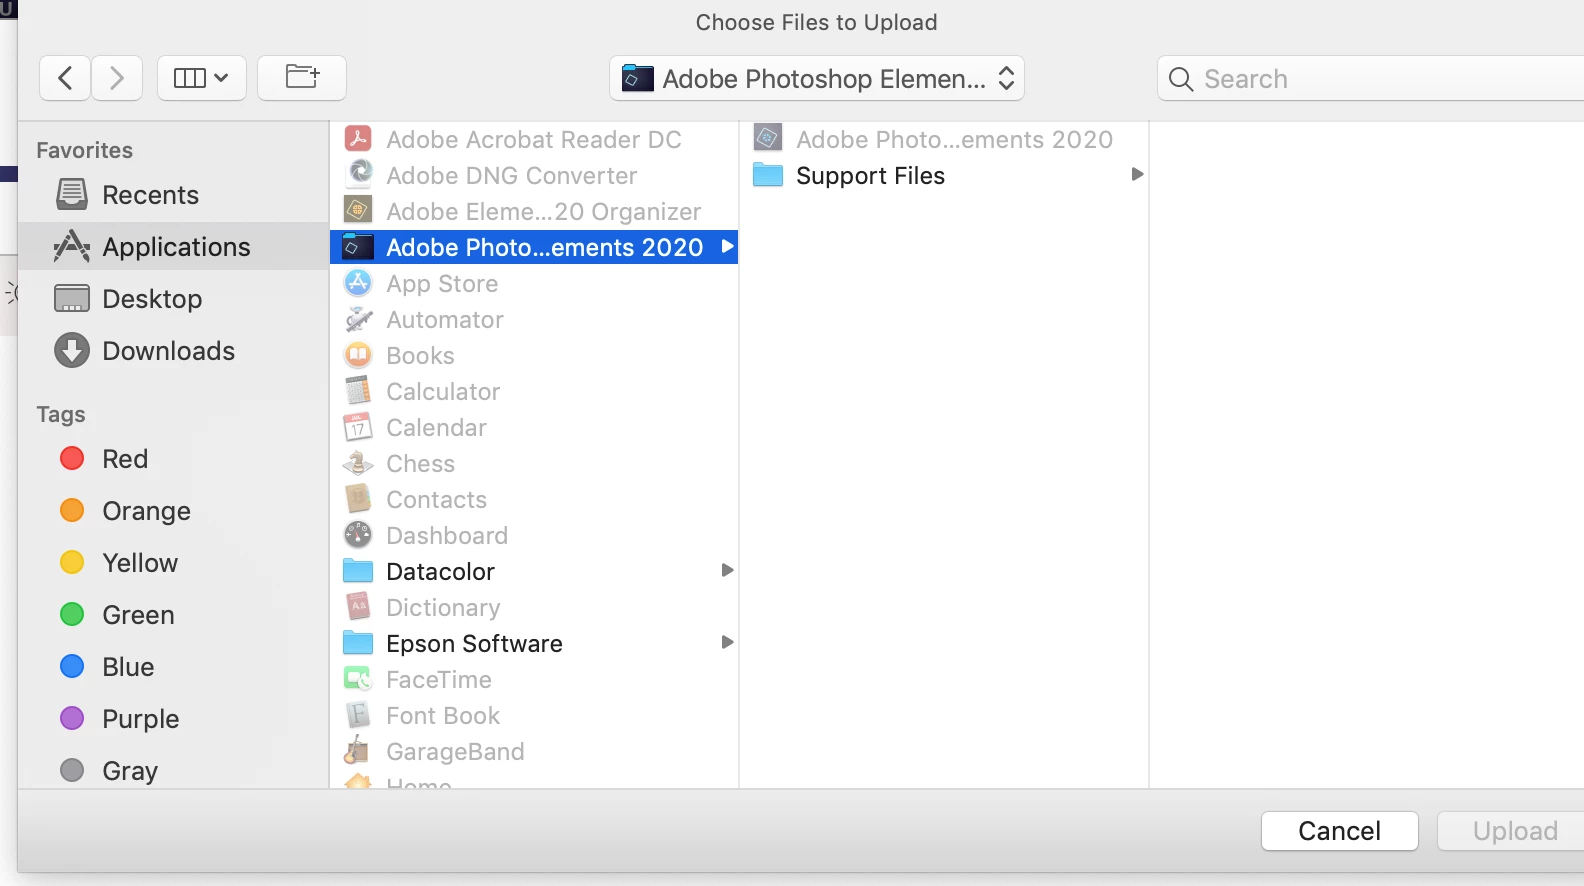Click the Calculator app icon

[x=358, y=390]
